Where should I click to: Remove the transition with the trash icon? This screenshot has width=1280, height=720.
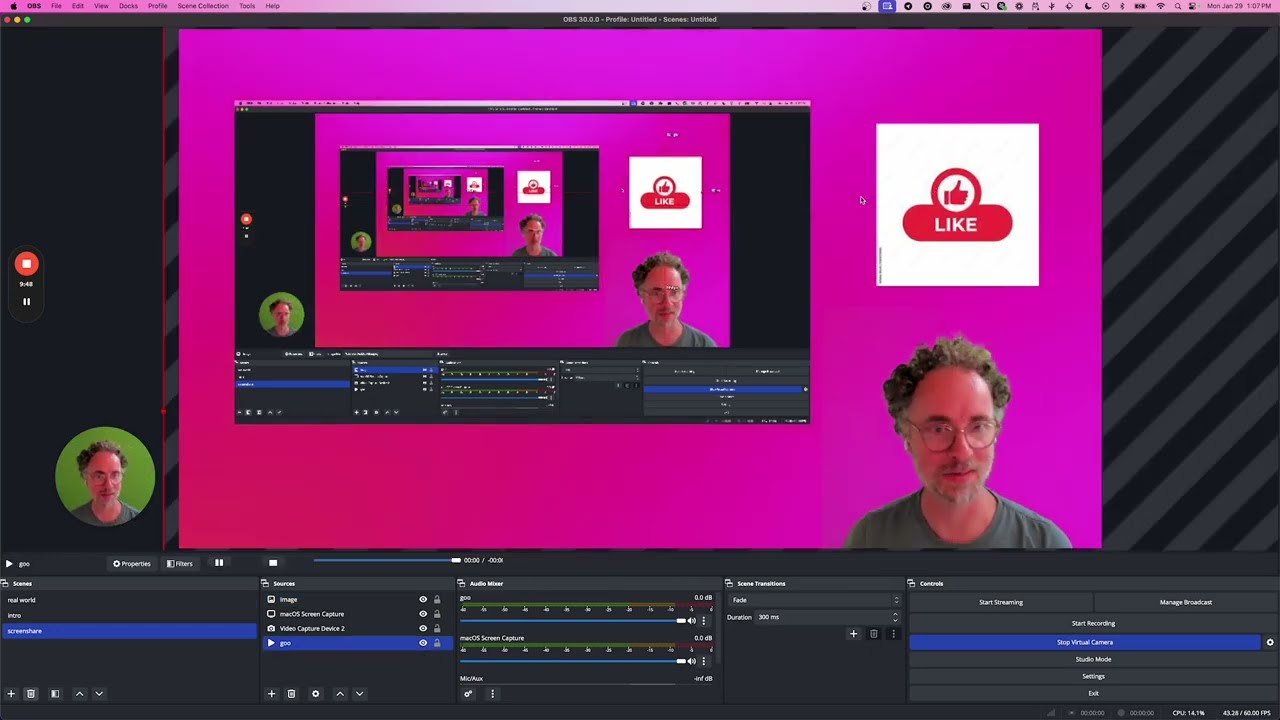pyautogui.click(x=873, y=634)
